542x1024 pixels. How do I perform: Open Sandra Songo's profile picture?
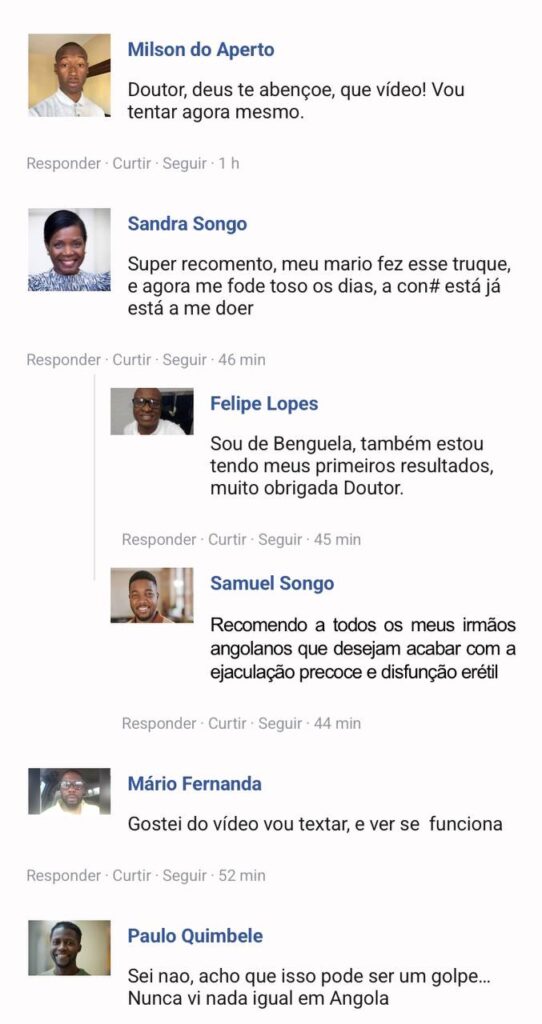(x=69, y=249)
